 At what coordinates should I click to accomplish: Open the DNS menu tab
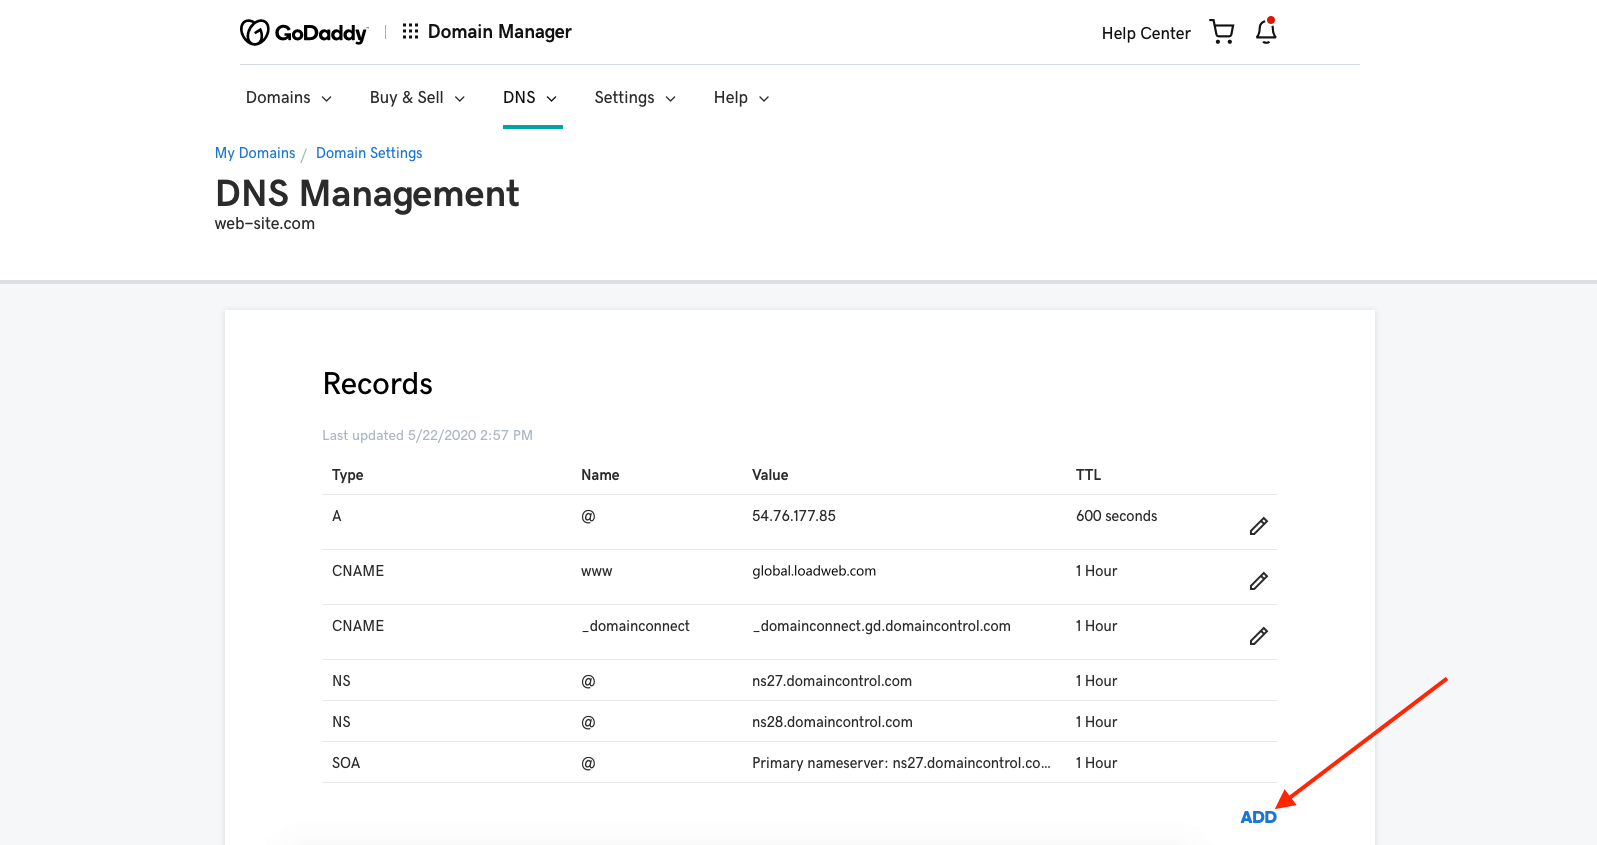pos(530,98)
